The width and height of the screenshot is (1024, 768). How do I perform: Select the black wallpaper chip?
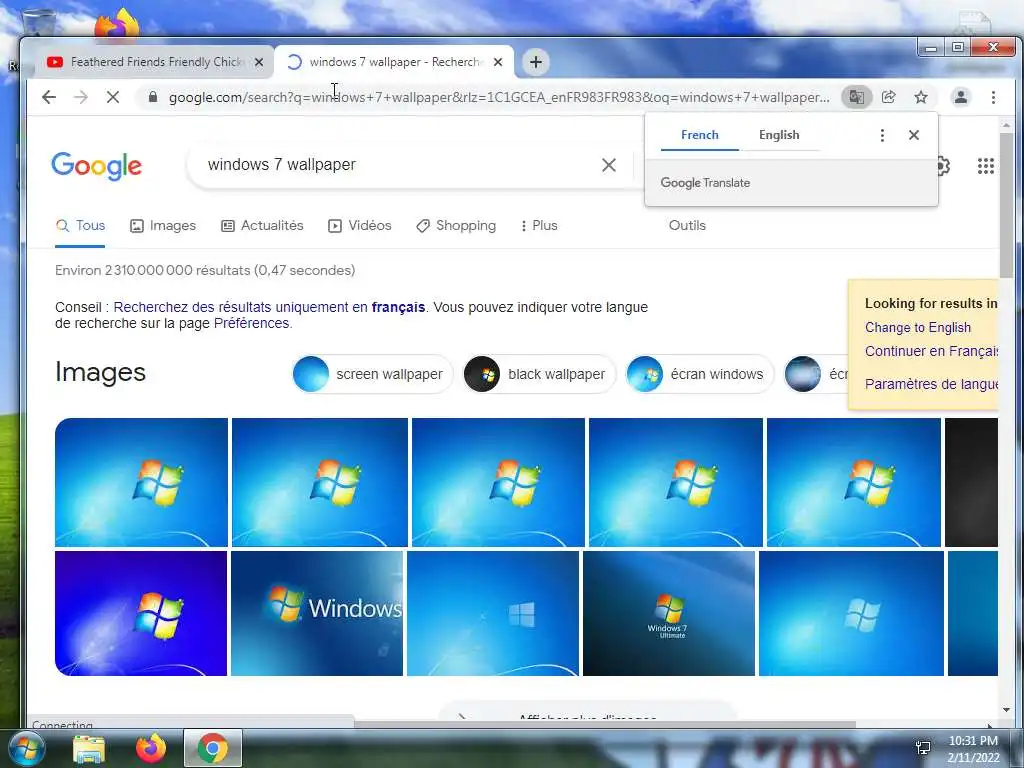point(539,374)
